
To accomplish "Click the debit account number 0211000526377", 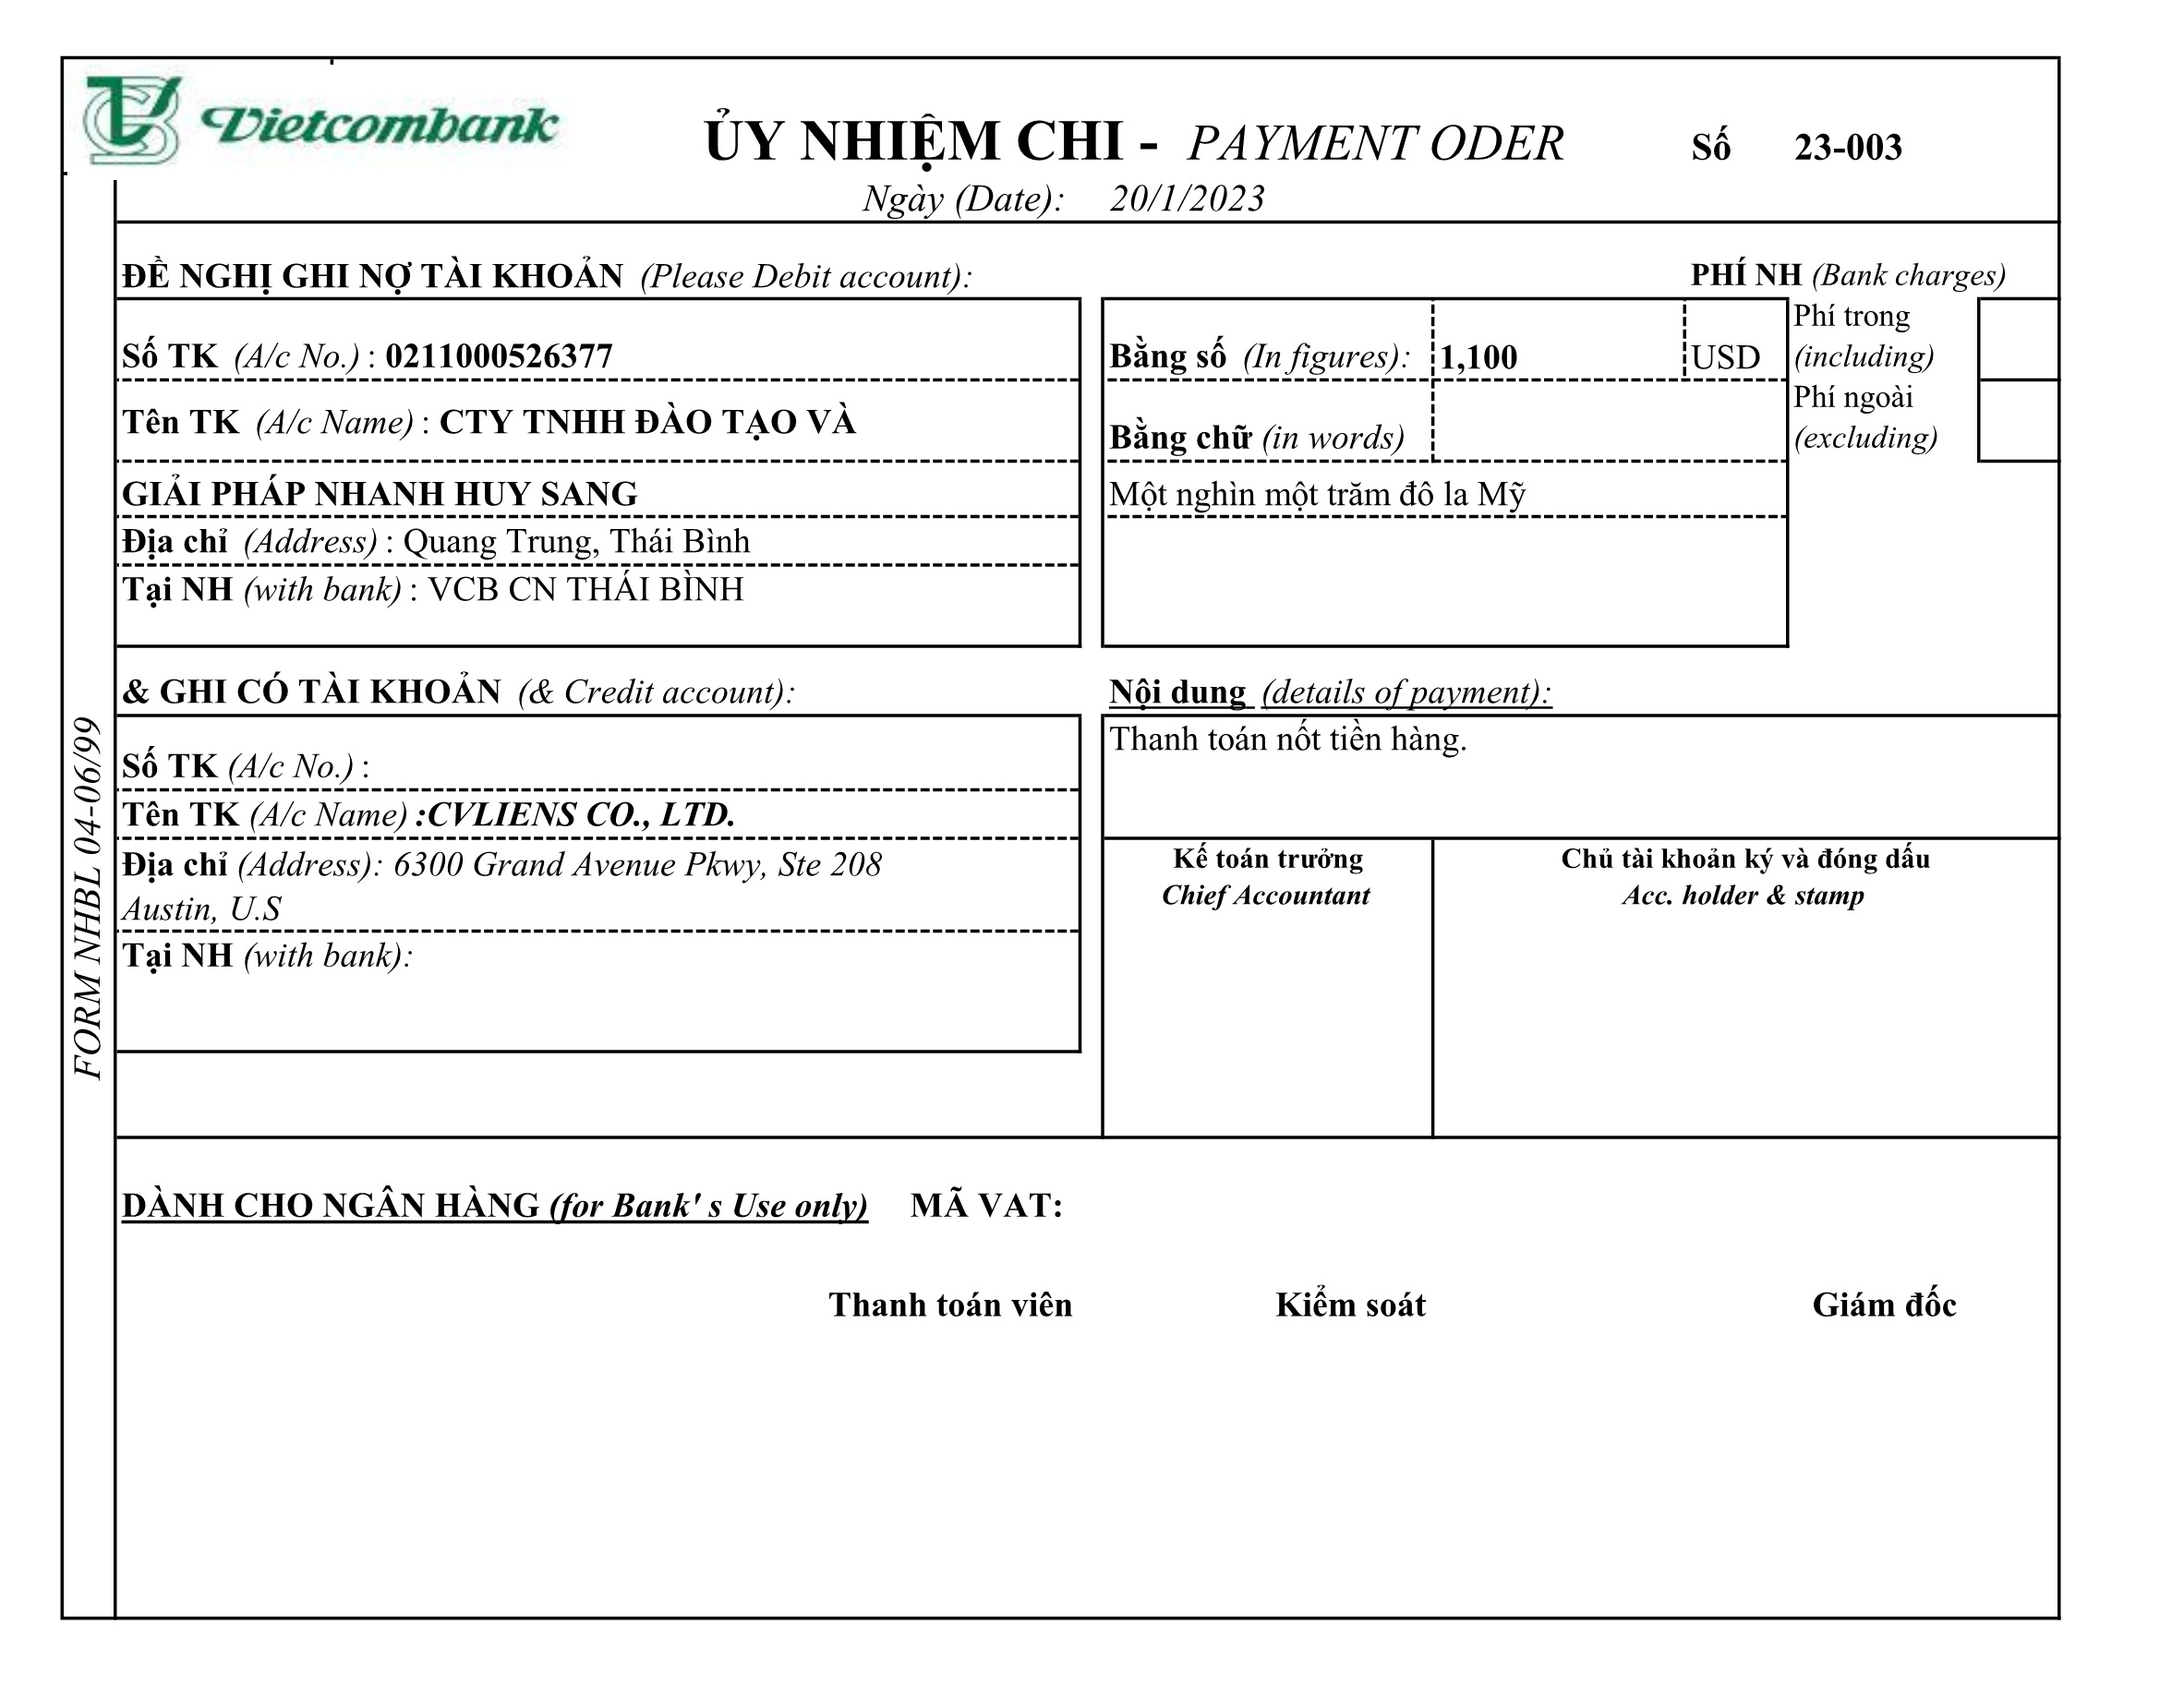I will coord(498,356).
